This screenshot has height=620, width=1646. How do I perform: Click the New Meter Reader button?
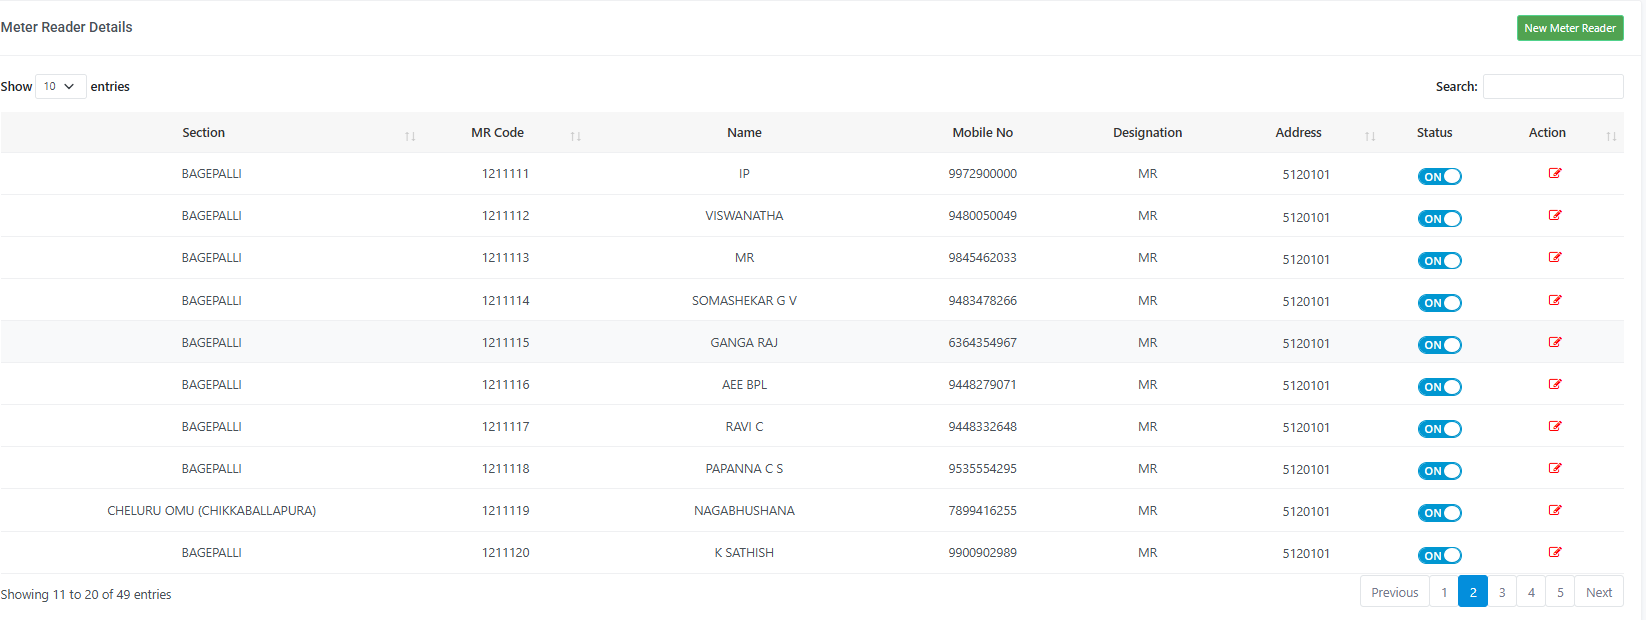pos(1570,28)
